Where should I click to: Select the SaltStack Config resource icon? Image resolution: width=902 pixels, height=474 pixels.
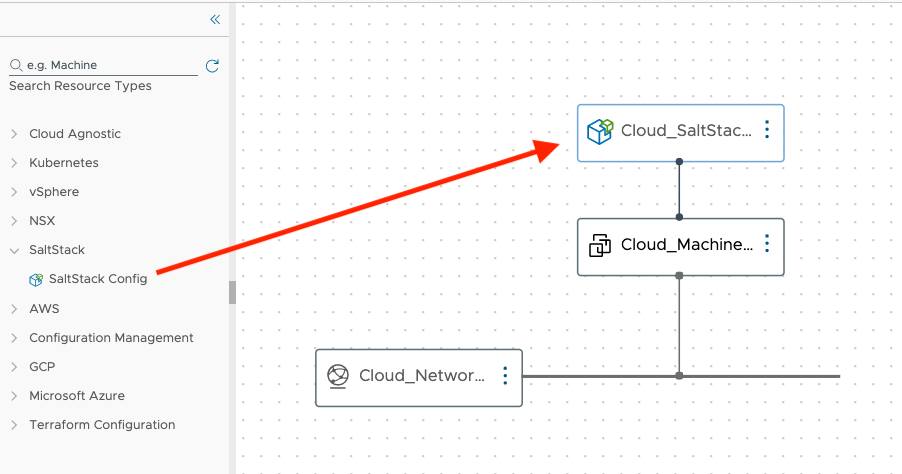tap(36, 280)
